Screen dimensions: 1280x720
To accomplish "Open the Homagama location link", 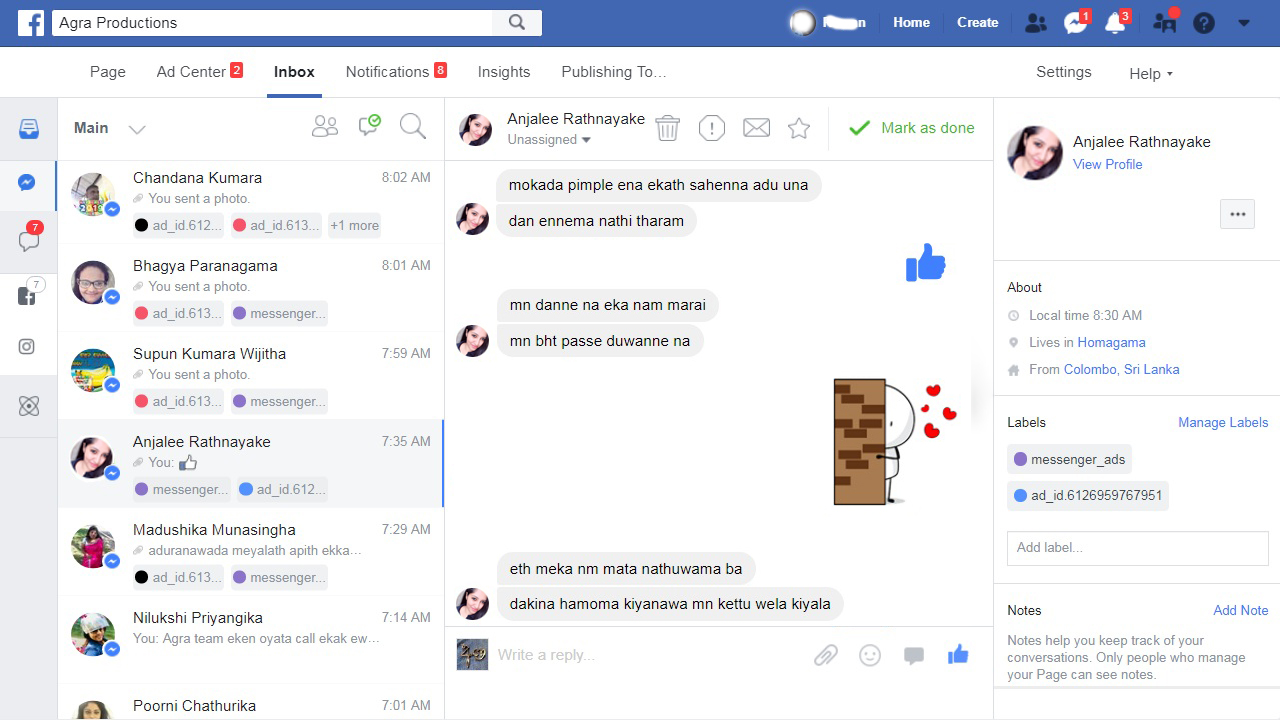I will click(x=1111, y=342).
